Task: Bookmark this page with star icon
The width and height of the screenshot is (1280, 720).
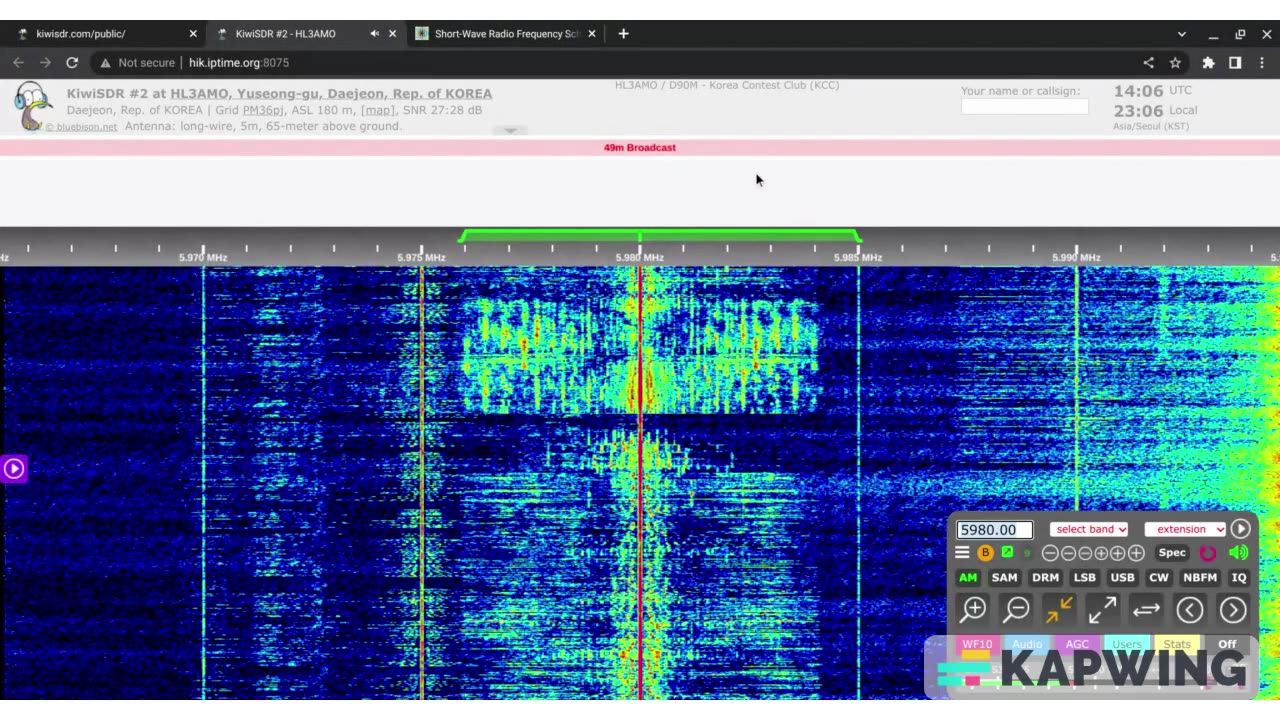Action: coord(1175,62)
